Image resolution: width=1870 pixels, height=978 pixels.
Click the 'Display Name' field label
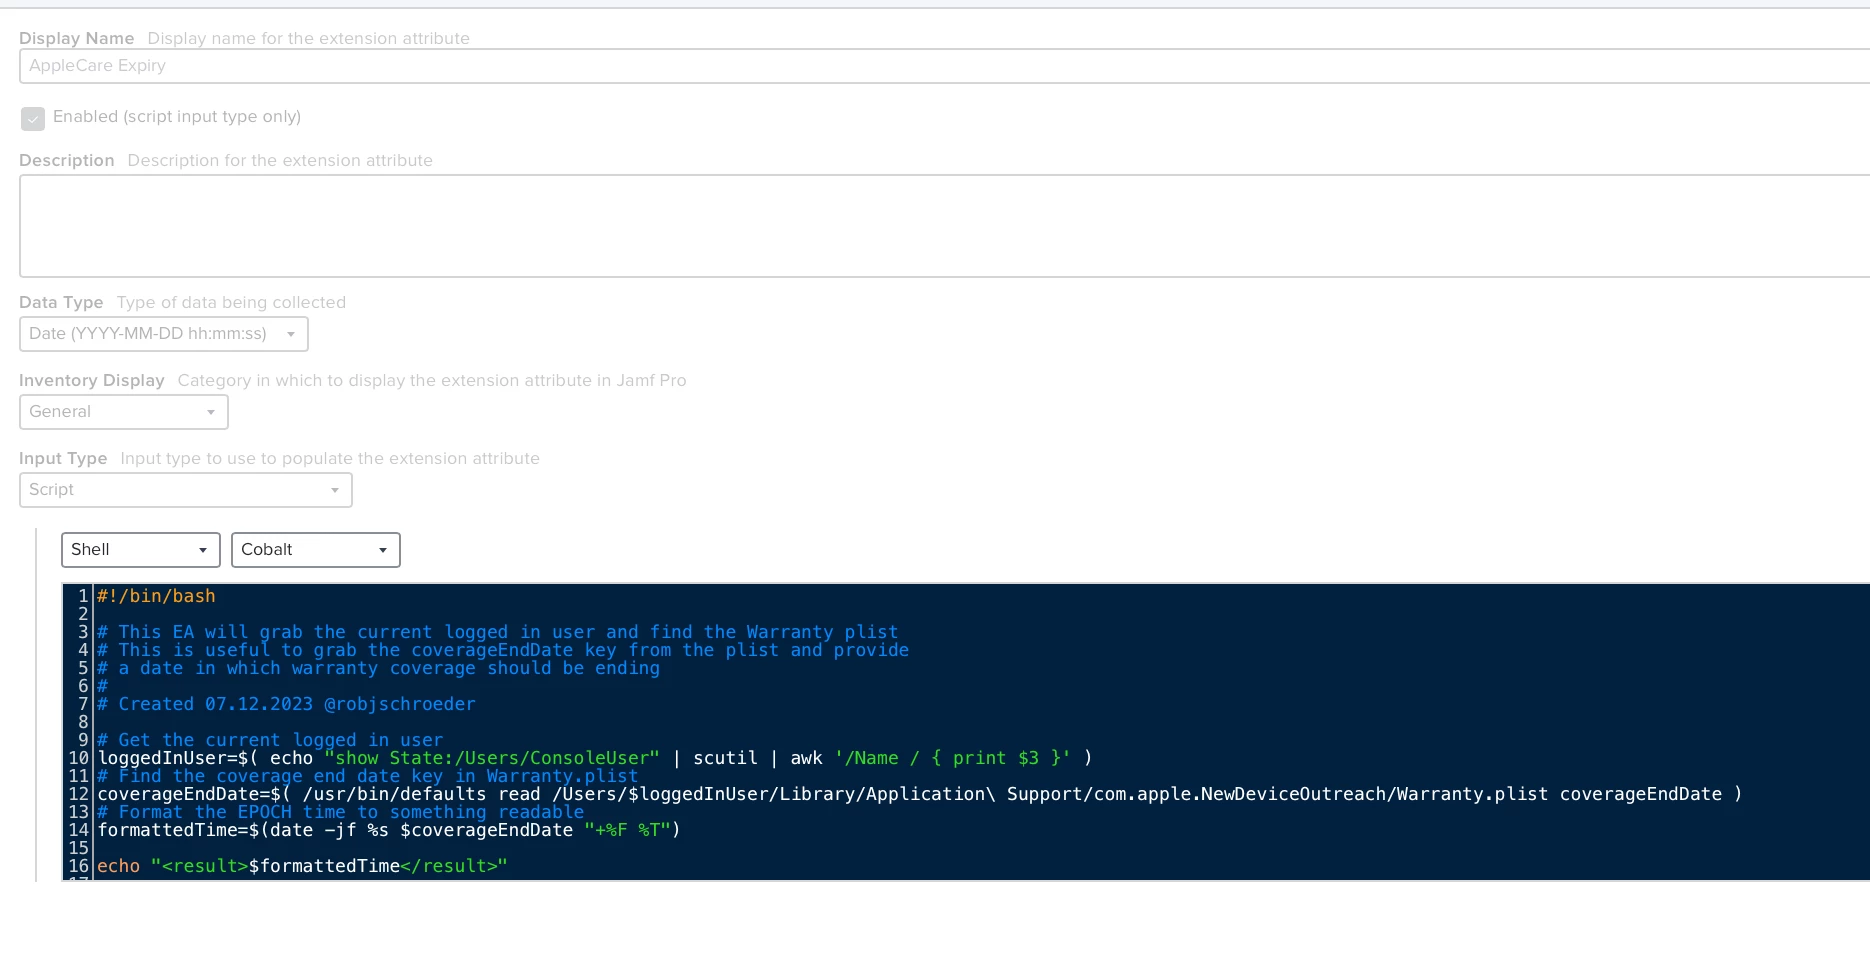77,38
